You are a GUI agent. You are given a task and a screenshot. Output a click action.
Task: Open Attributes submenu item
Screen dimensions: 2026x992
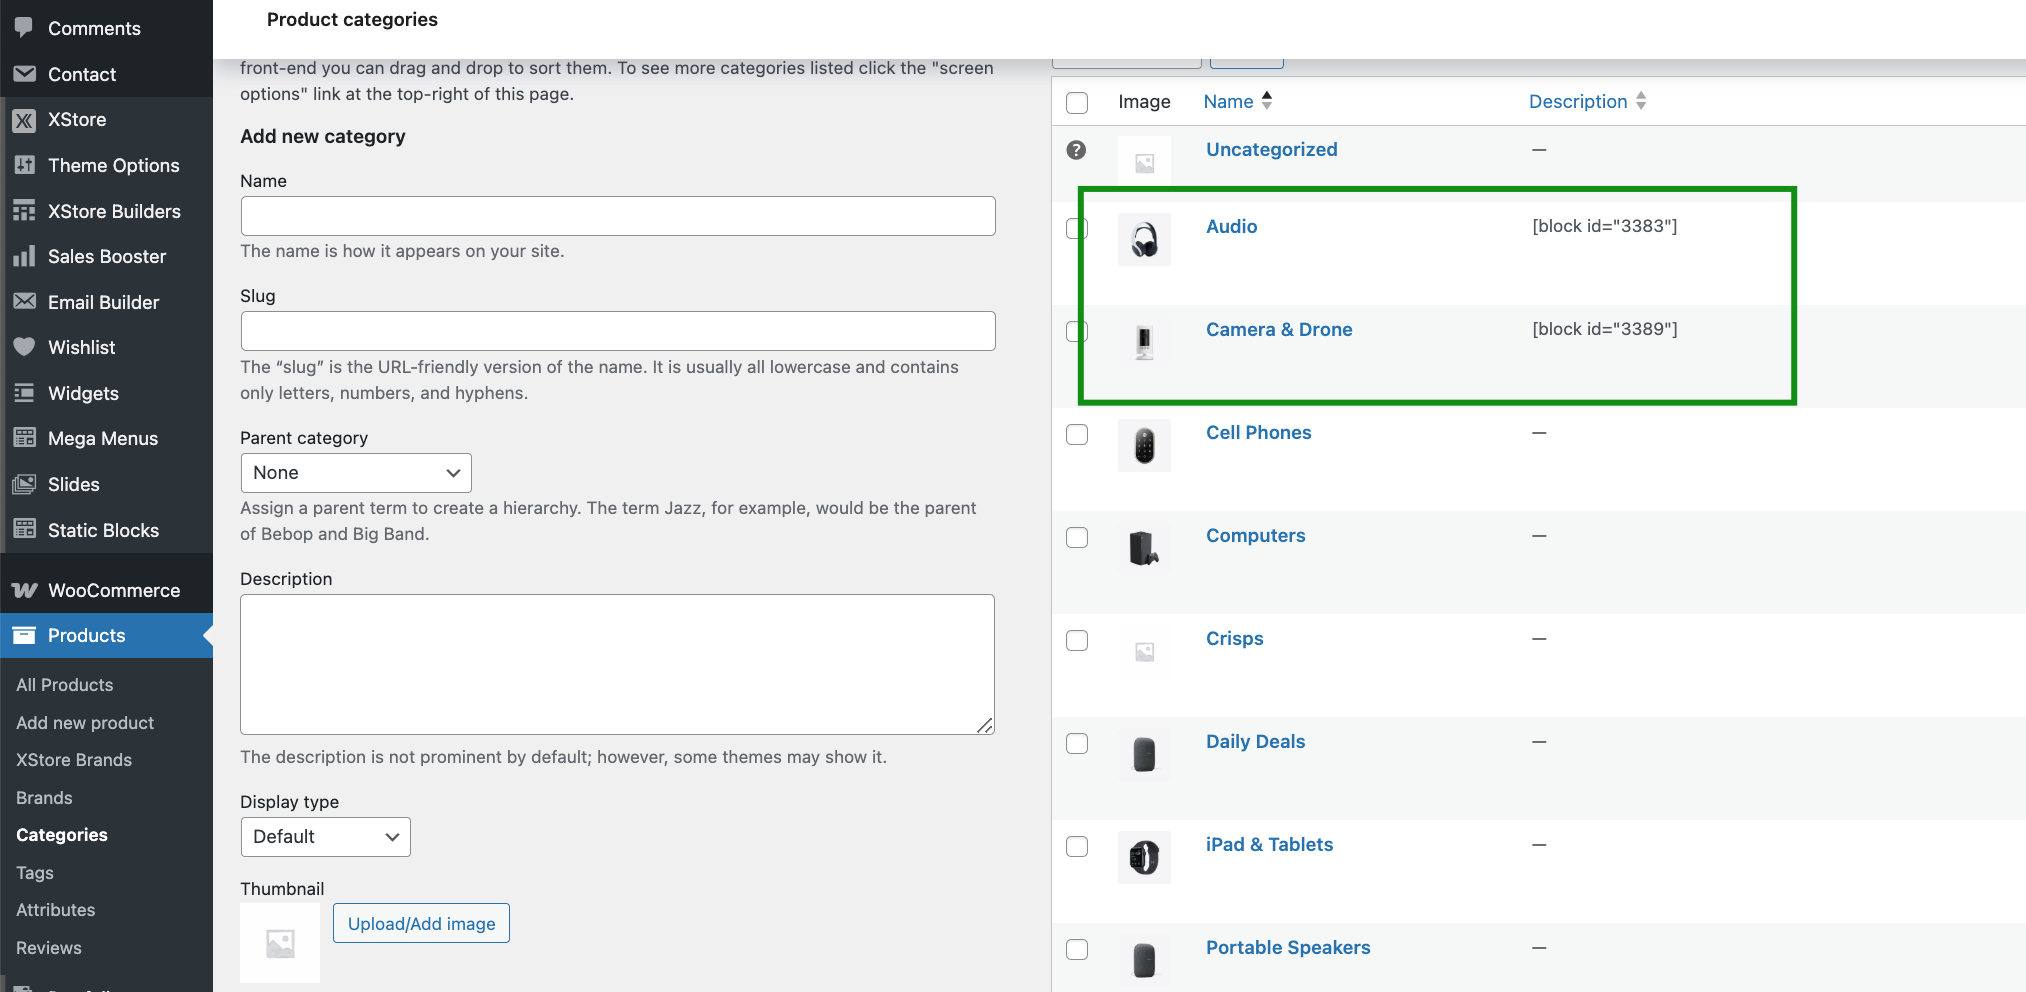(x=56, y=910)
